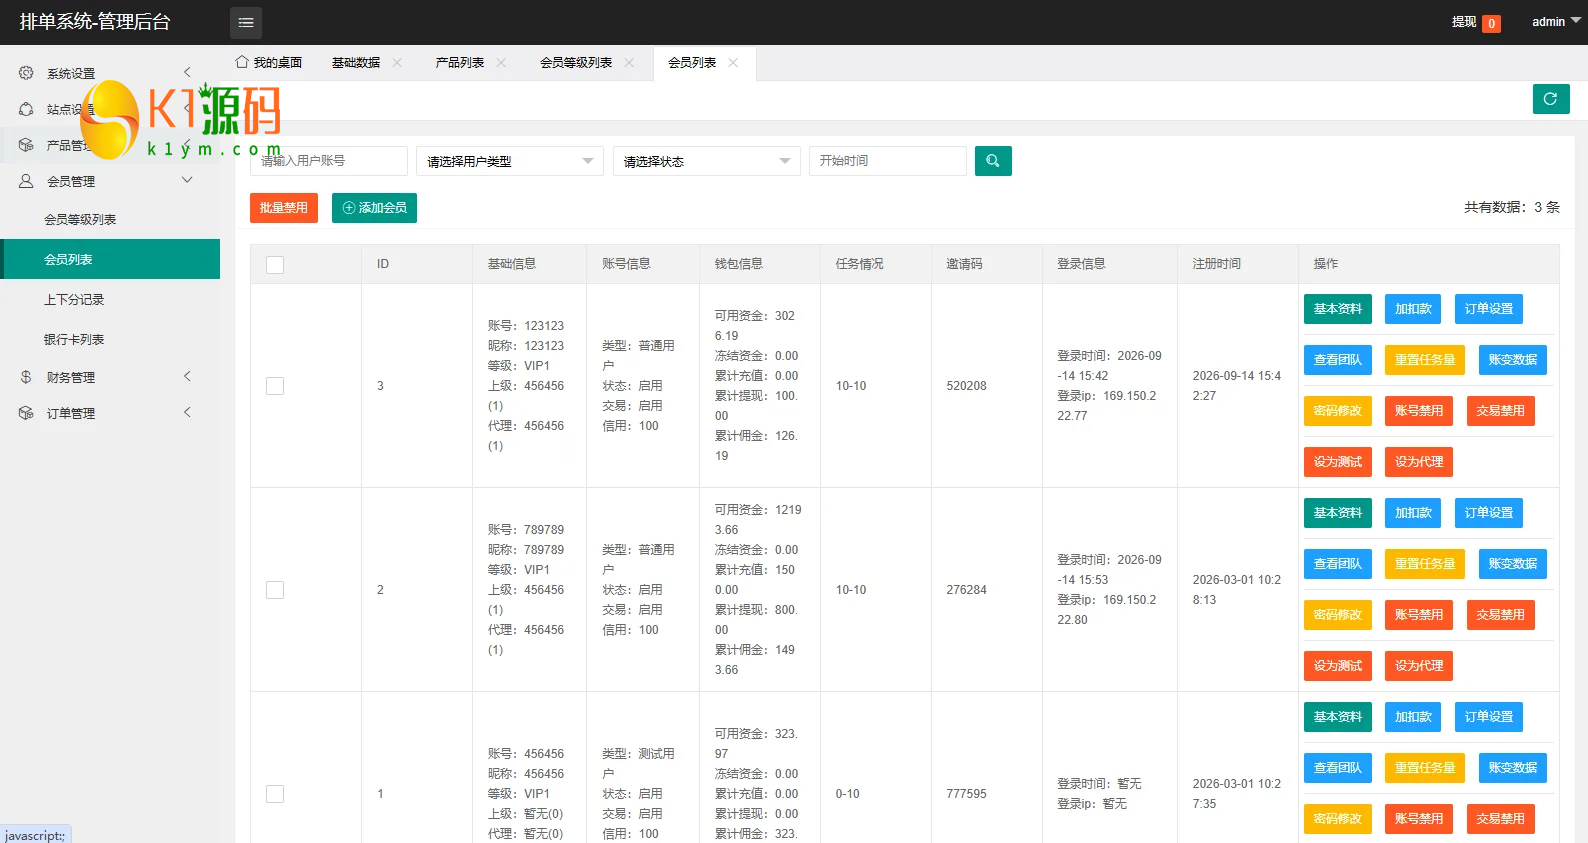
Task: Click 账变数据 for account 456456
Action: click(x=1513, y=768)
